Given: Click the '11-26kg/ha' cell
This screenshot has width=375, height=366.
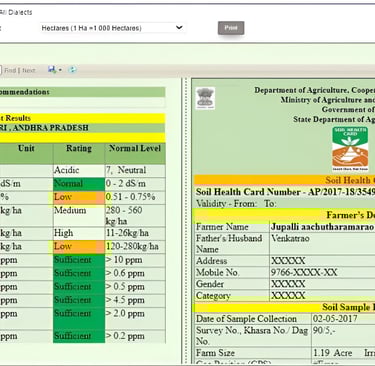Looking at the screenshot, I should click(x=135, y=233).
